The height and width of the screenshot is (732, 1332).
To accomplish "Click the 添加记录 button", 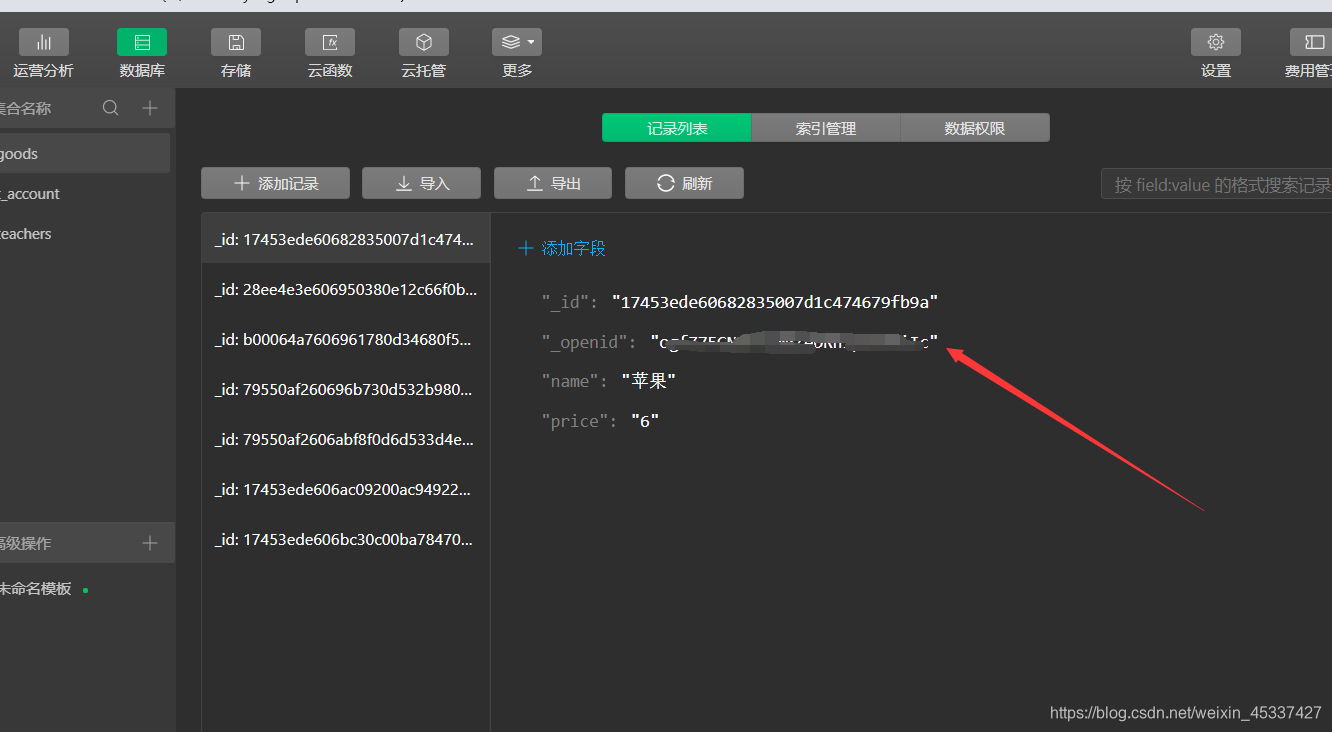I will (275, 183).
